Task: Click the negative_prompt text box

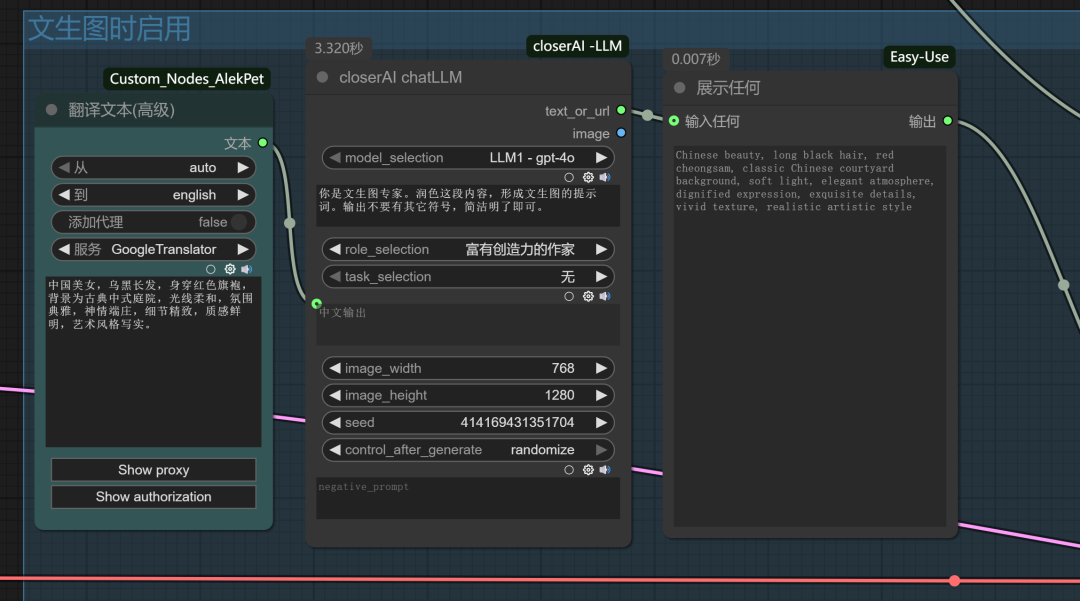Action: 468,498
